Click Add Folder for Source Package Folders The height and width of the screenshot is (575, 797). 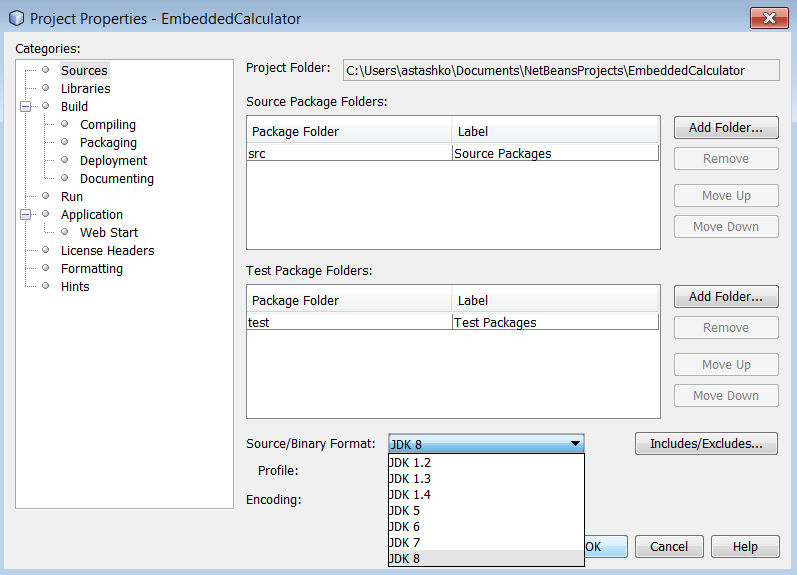[725, 128]
